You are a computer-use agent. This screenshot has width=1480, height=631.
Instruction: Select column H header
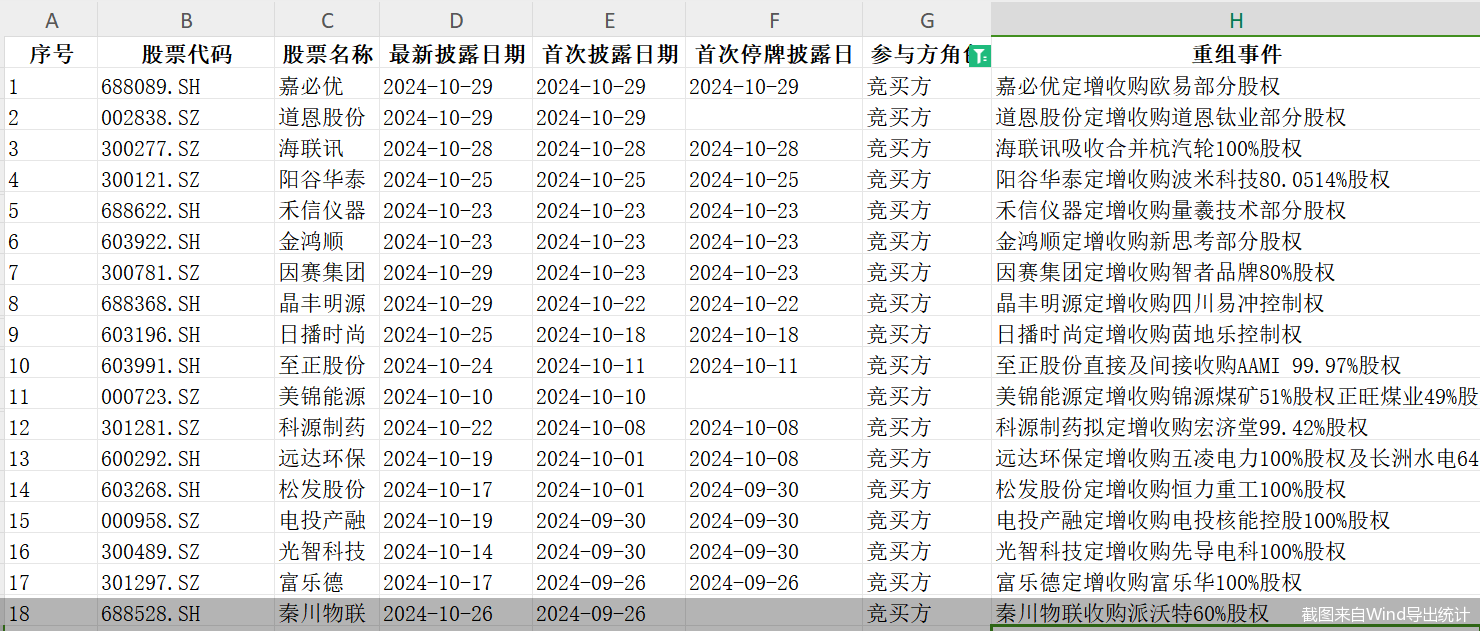(x=1236, y=21)
